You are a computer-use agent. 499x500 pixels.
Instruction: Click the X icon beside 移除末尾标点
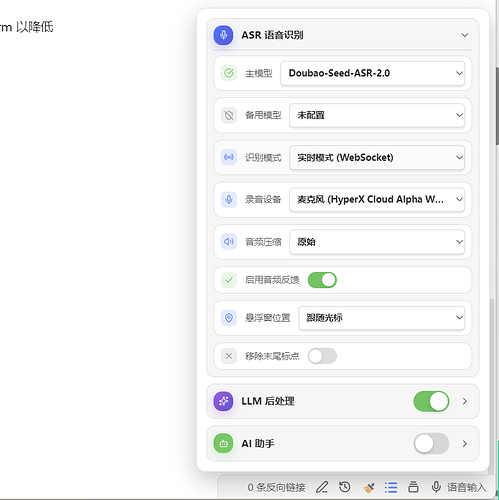229,356
